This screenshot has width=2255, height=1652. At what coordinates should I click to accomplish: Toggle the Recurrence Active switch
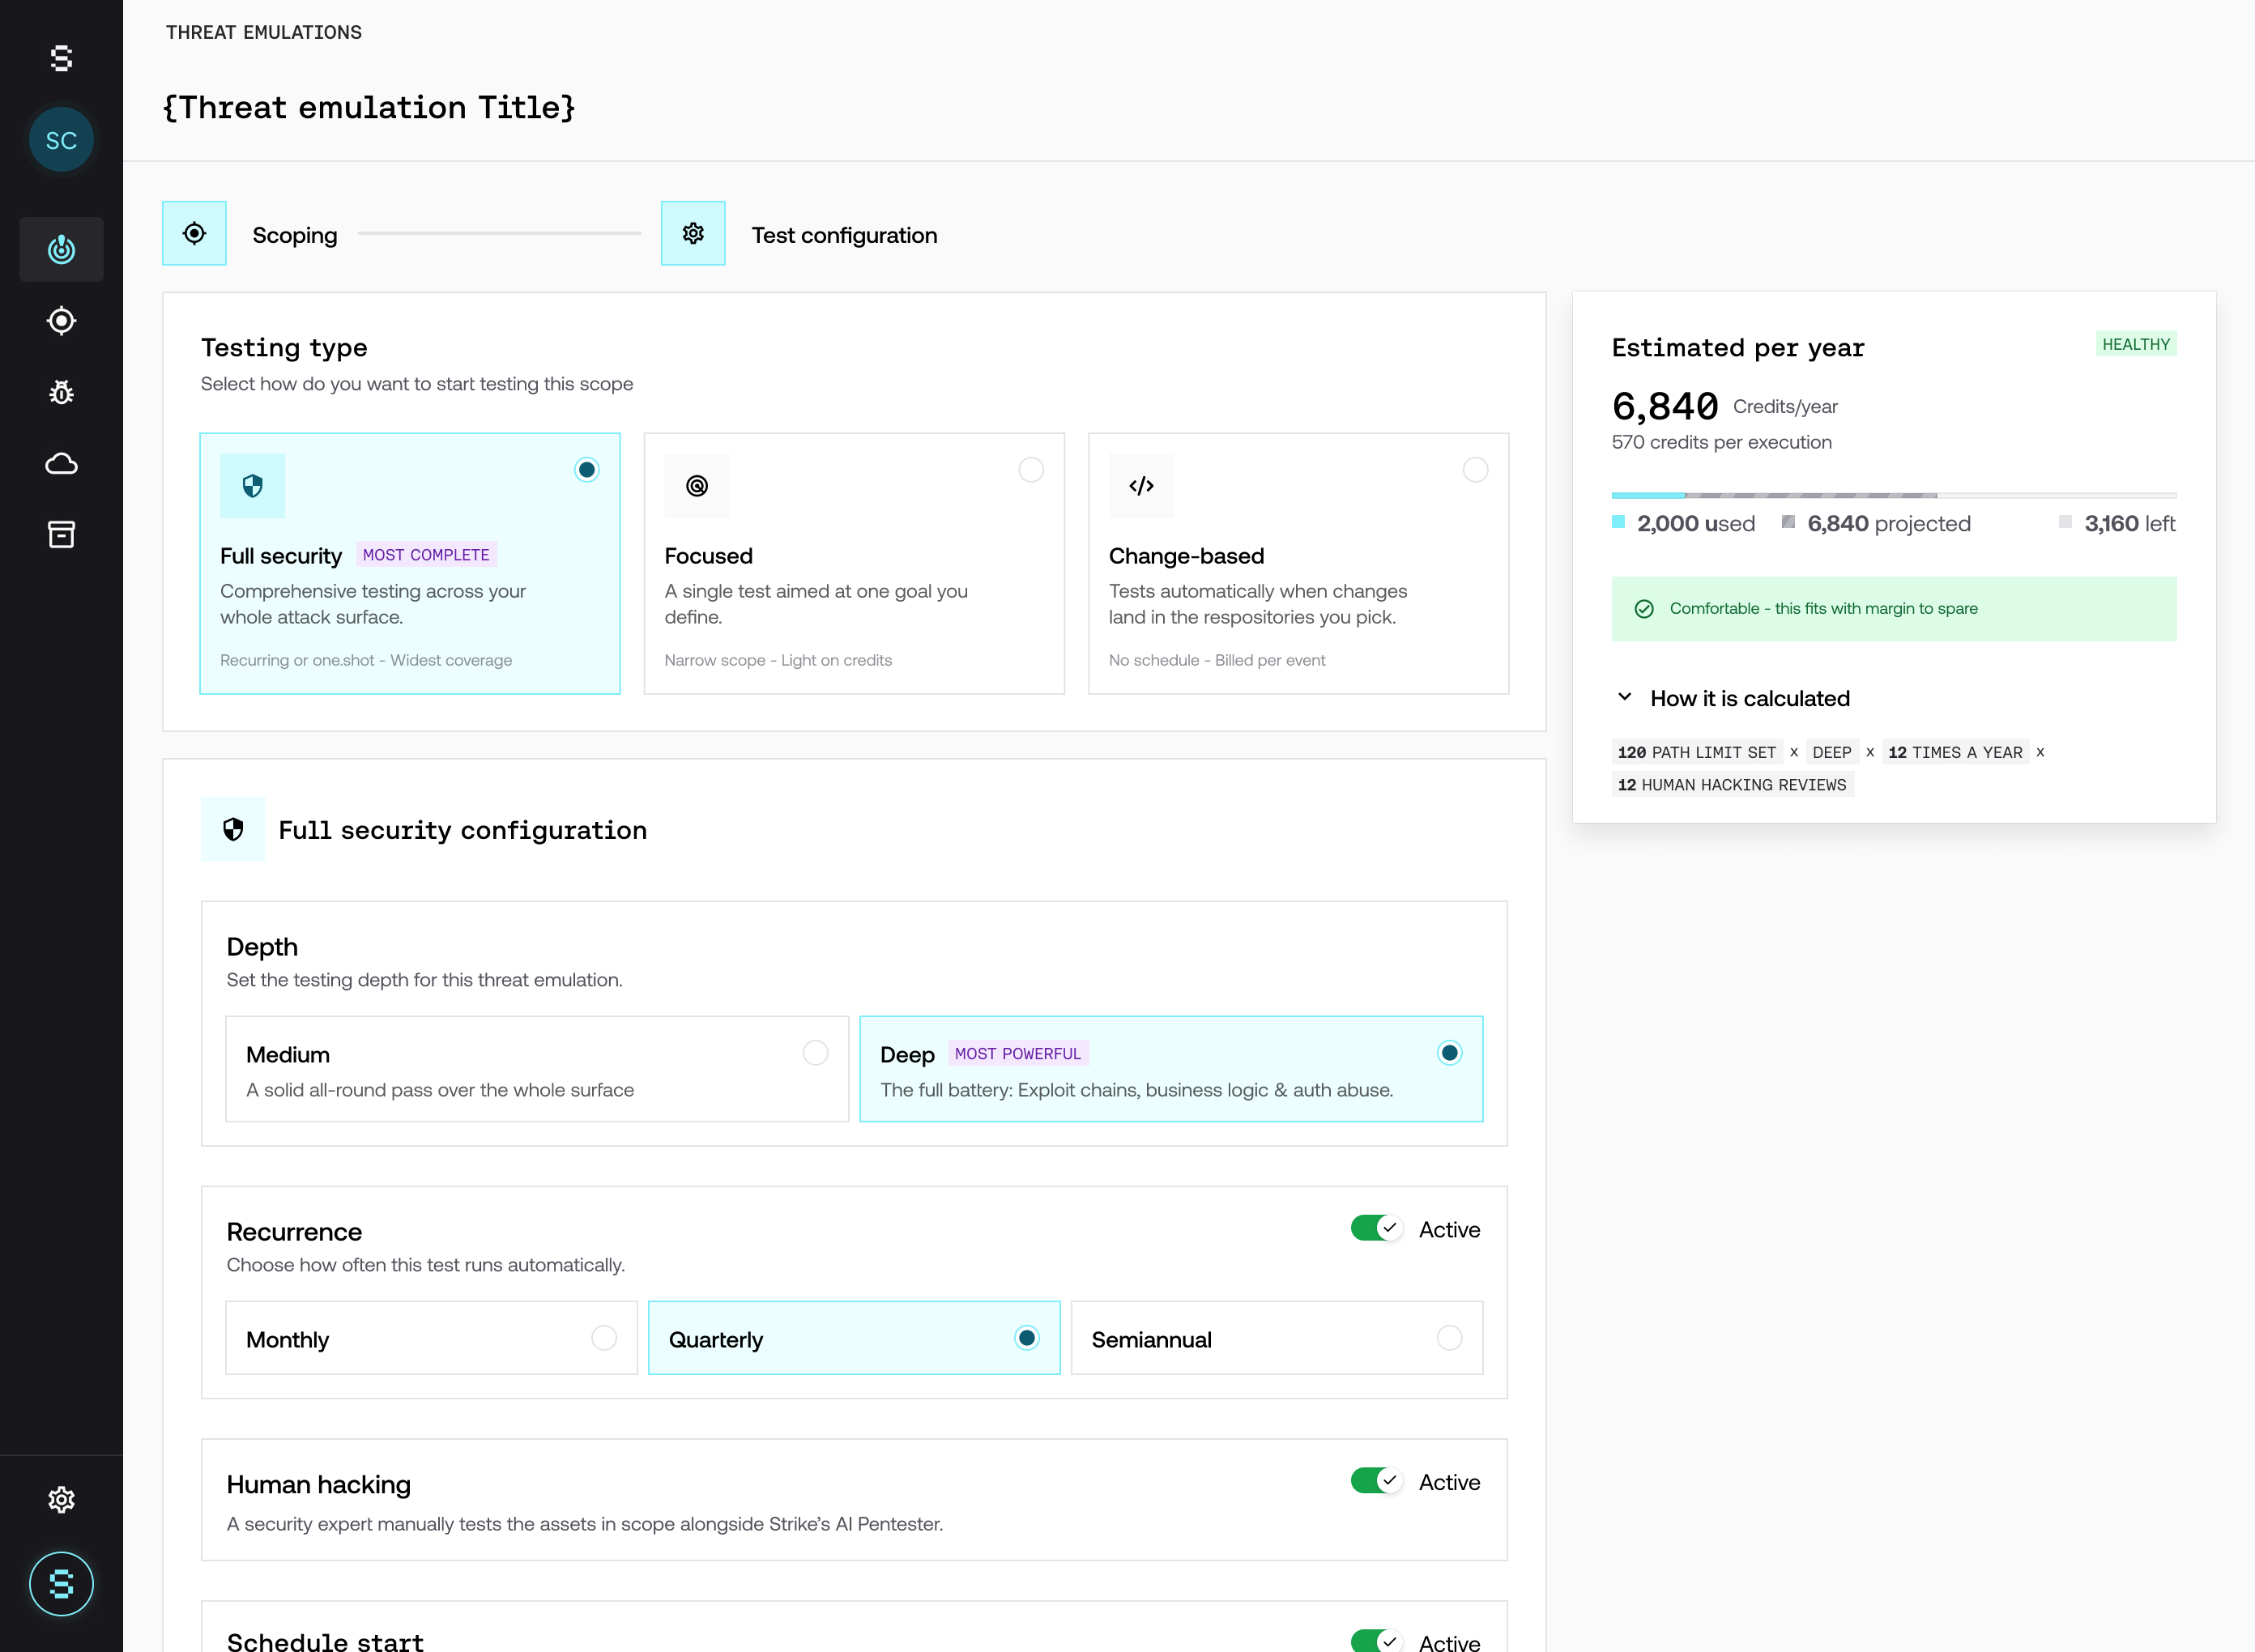pyautogui.click(x=1377, y=1228)
